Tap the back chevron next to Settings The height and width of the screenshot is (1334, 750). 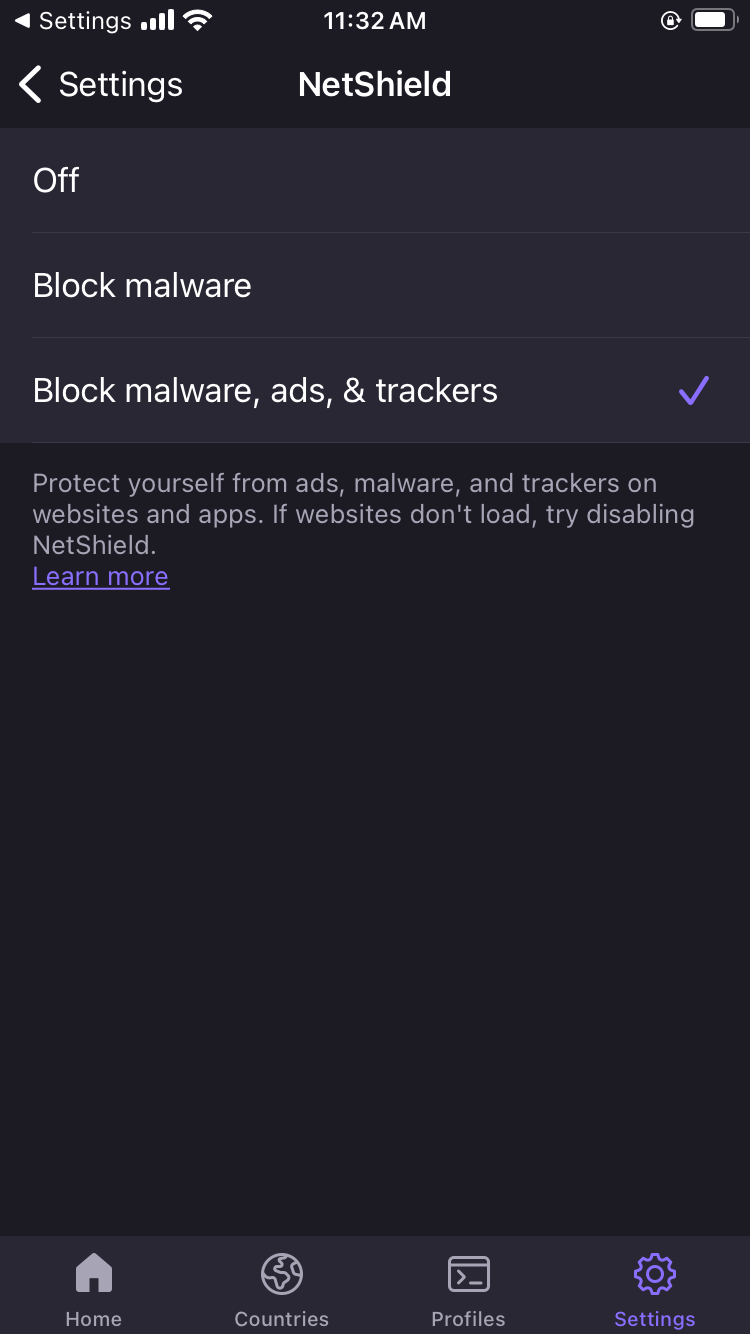point(29,84)
